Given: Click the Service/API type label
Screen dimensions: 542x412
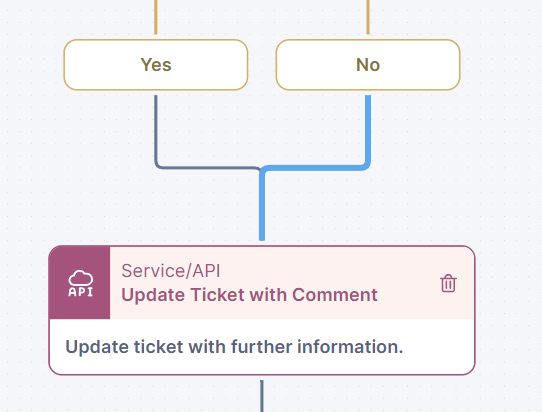Looking at the screenshot, I should point(171,271).
